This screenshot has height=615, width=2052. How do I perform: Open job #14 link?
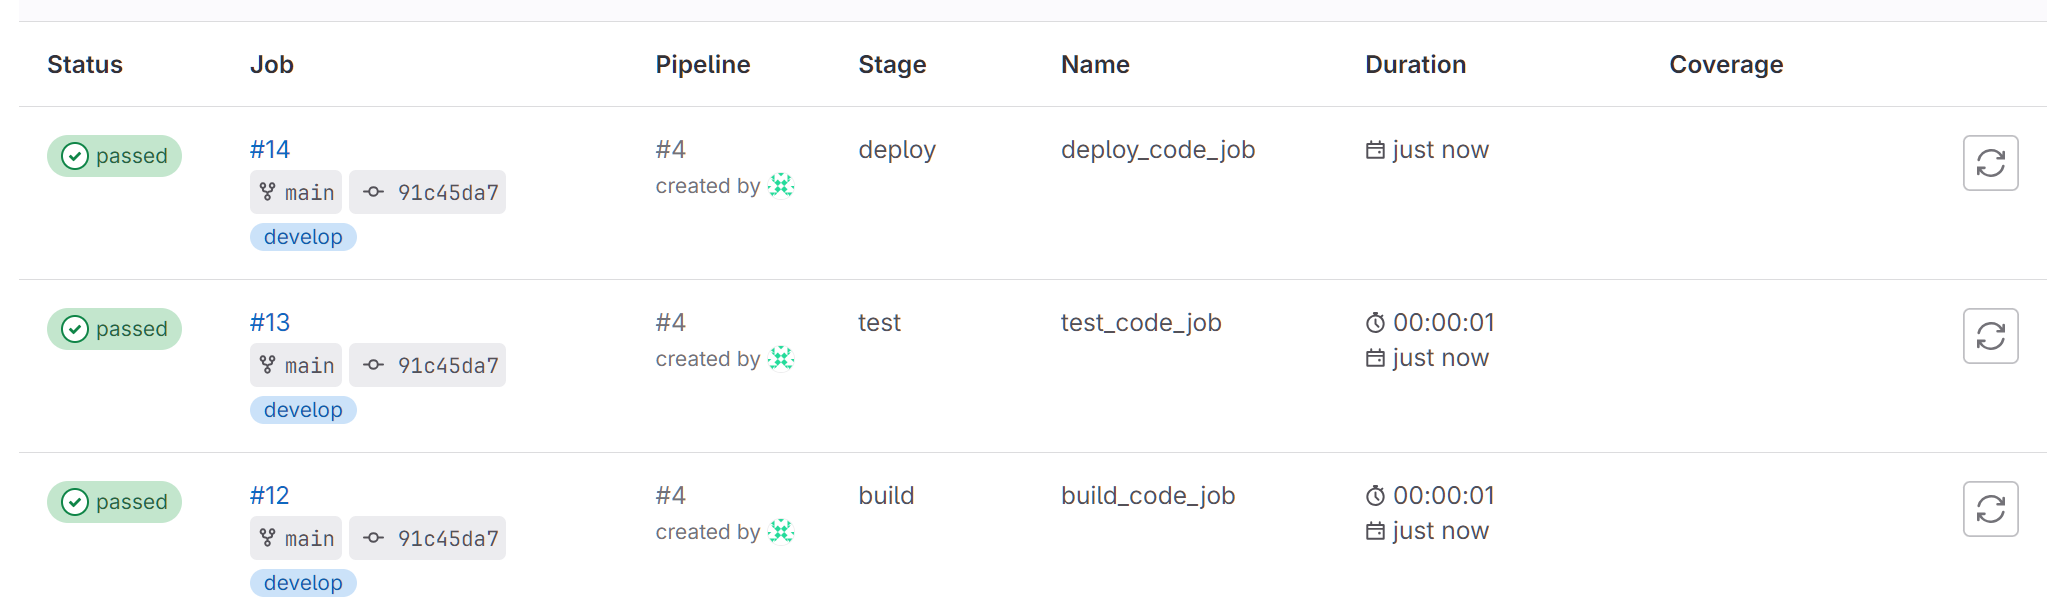pyautogui.click(x=269, y=150)
